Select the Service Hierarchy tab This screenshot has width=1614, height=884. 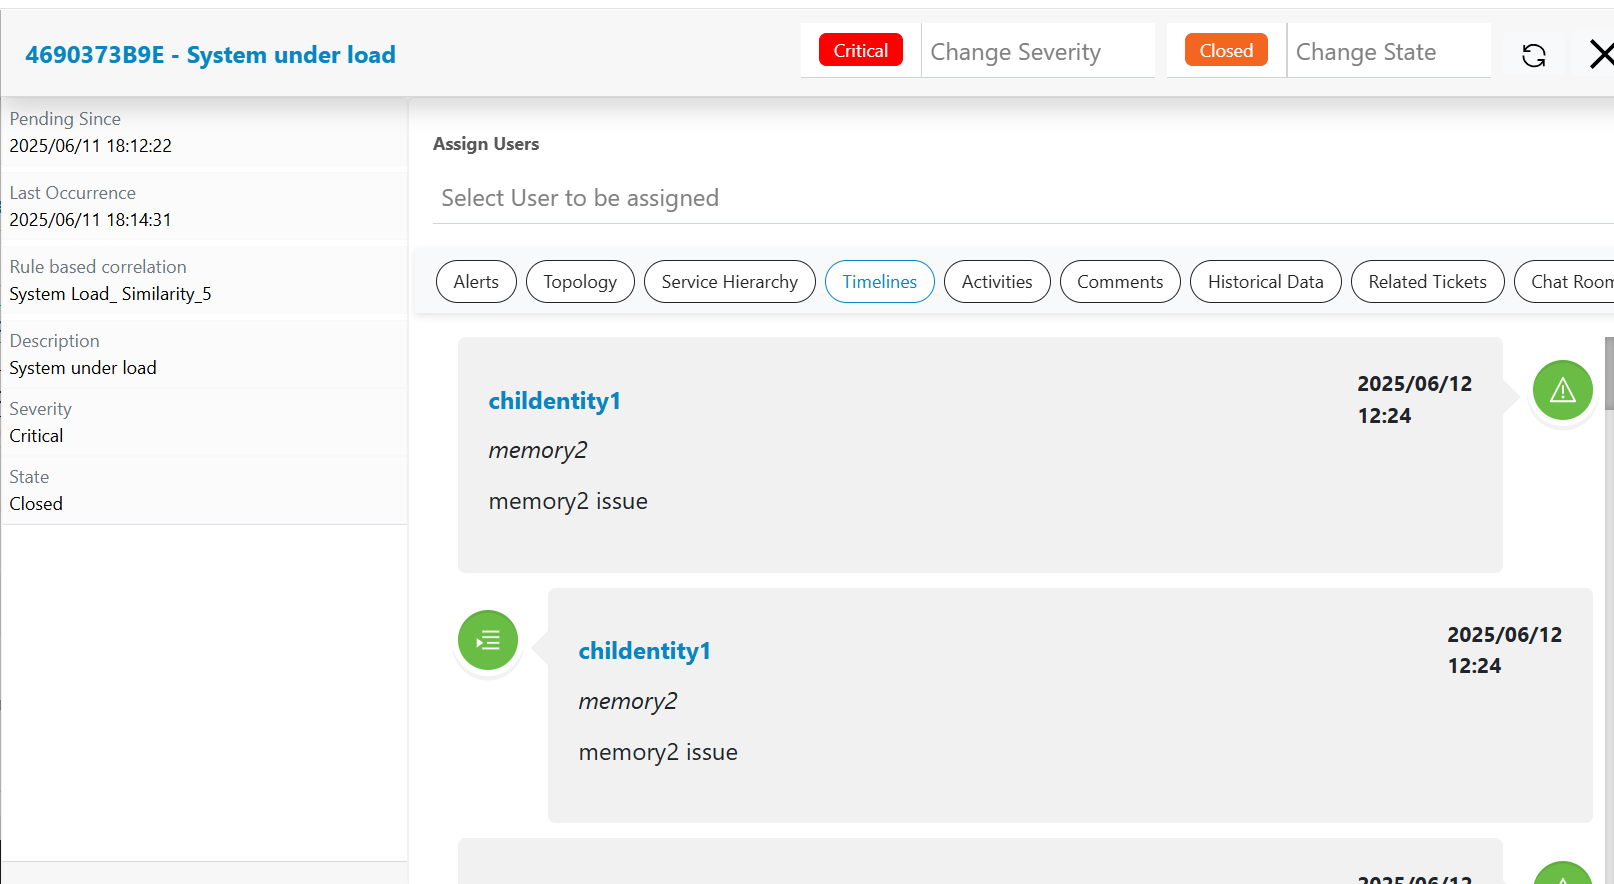729,282
